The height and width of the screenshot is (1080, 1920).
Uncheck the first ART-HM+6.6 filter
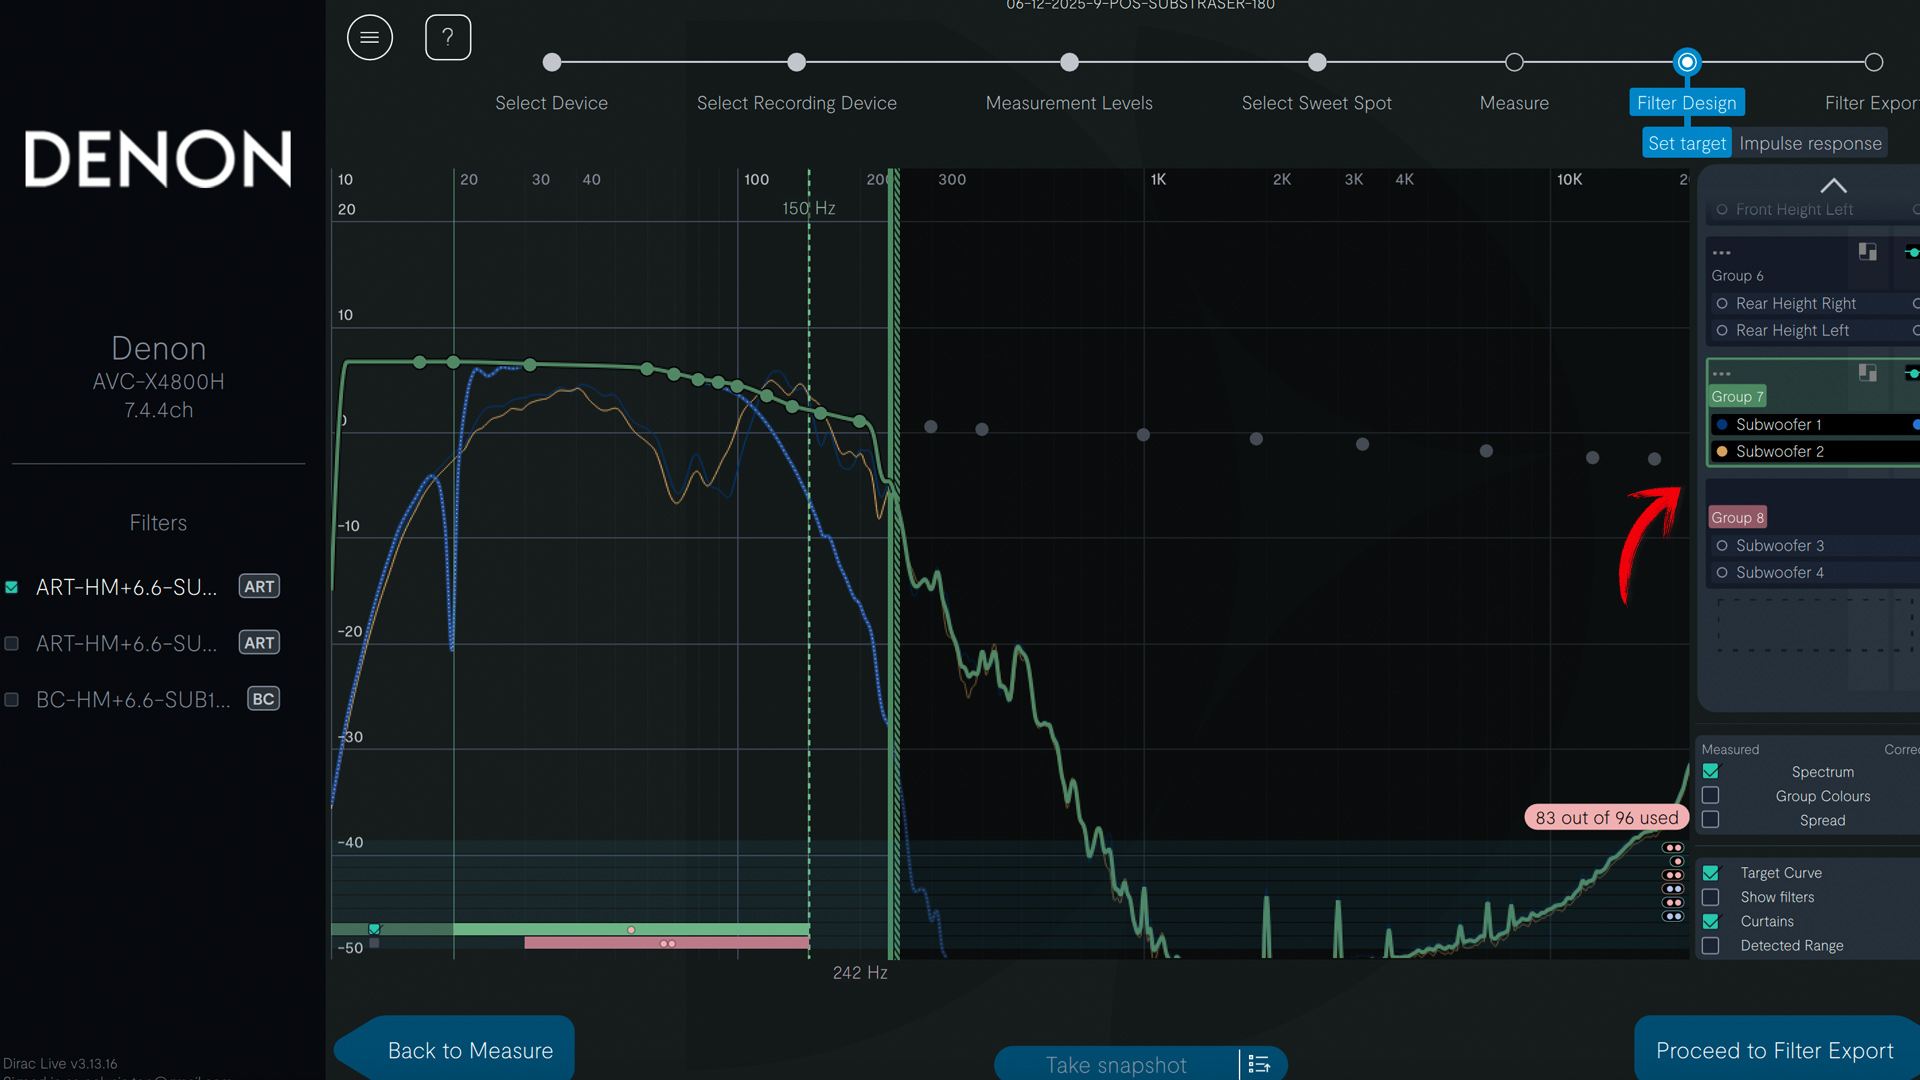tap(12, 587)
